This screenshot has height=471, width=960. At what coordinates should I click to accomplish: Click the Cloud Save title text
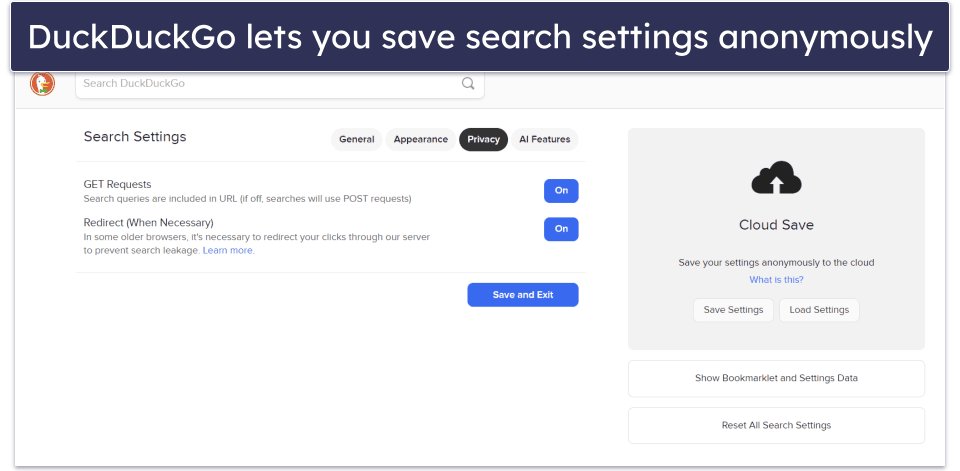click(x=776, y=225)
